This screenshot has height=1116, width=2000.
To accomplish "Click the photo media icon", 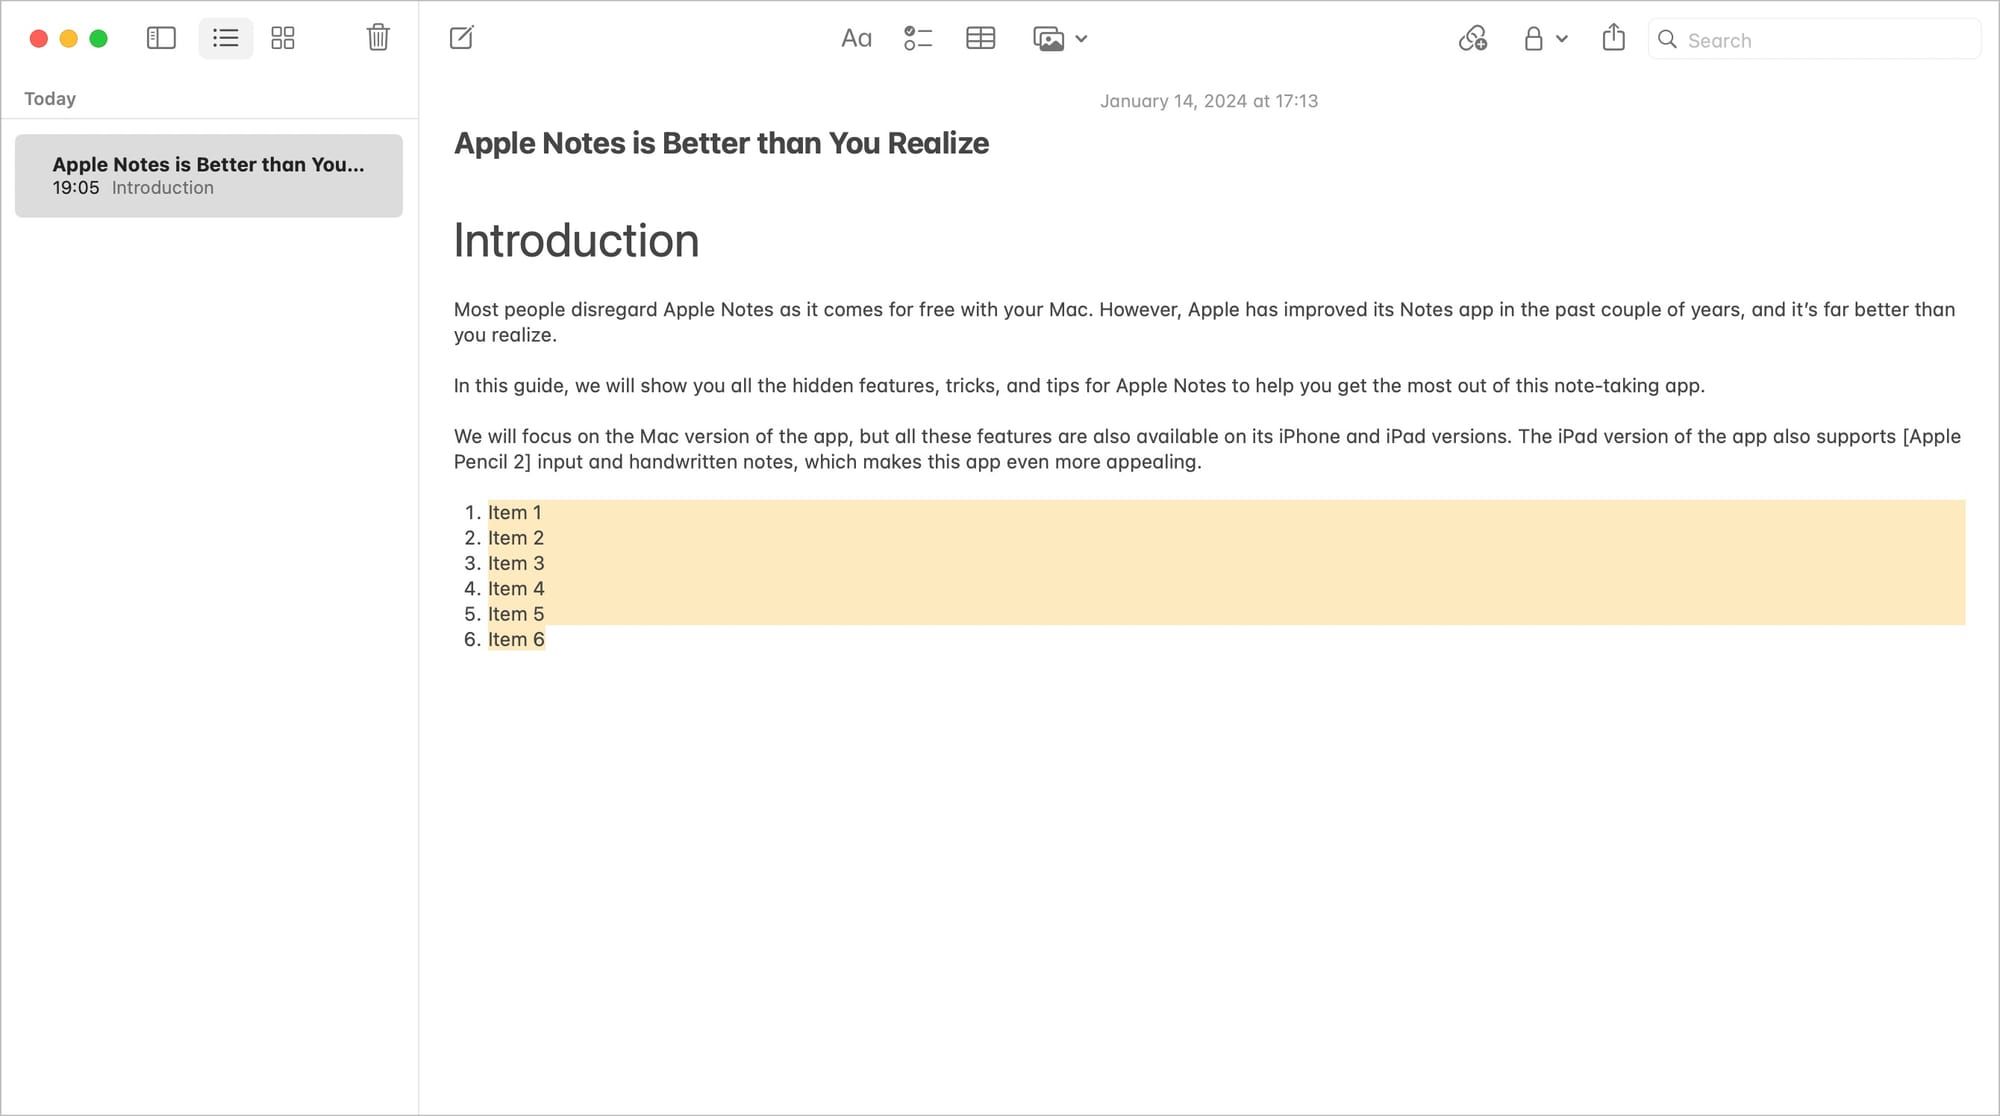I will coord(1048,39).
